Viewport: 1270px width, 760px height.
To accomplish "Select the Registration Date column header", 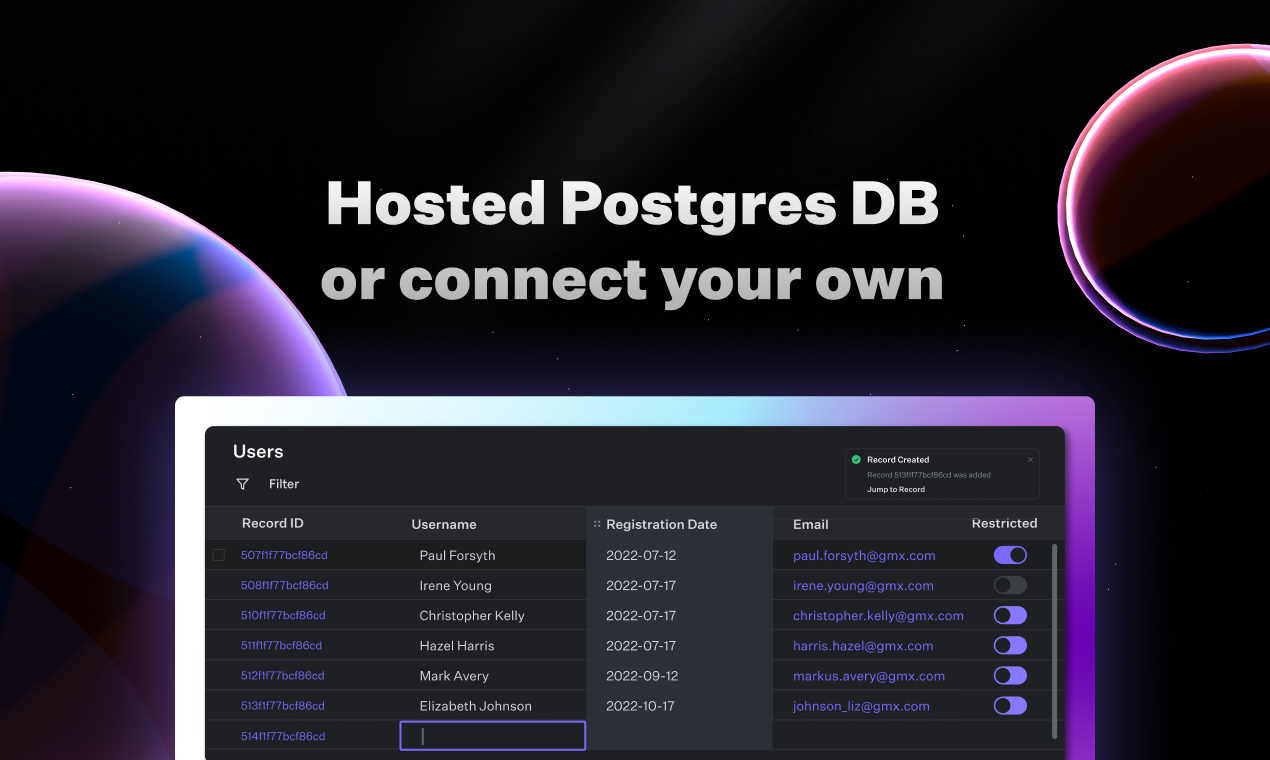I will pos(661,524).
